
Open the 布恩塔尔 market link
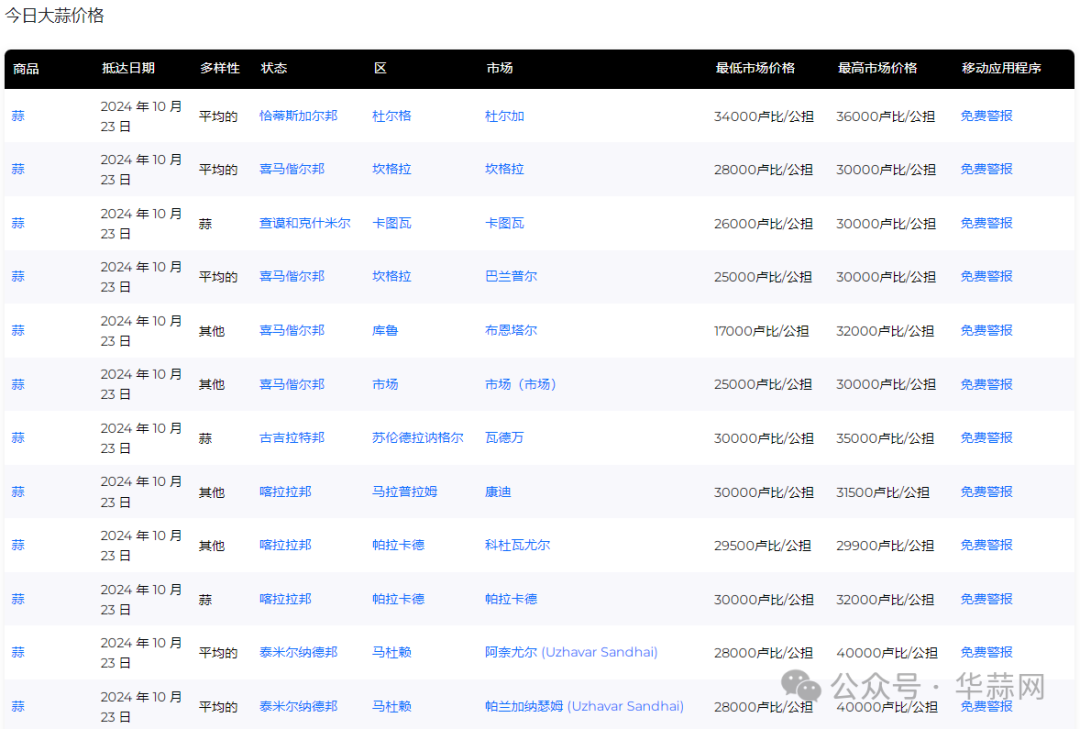pos(510,330)
